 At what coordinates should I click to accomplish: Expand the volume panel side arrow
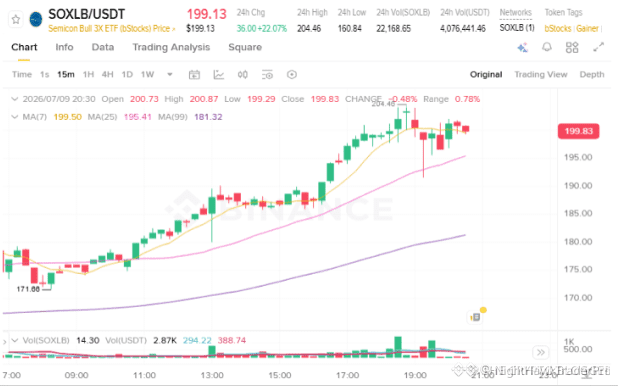[5, 341]
